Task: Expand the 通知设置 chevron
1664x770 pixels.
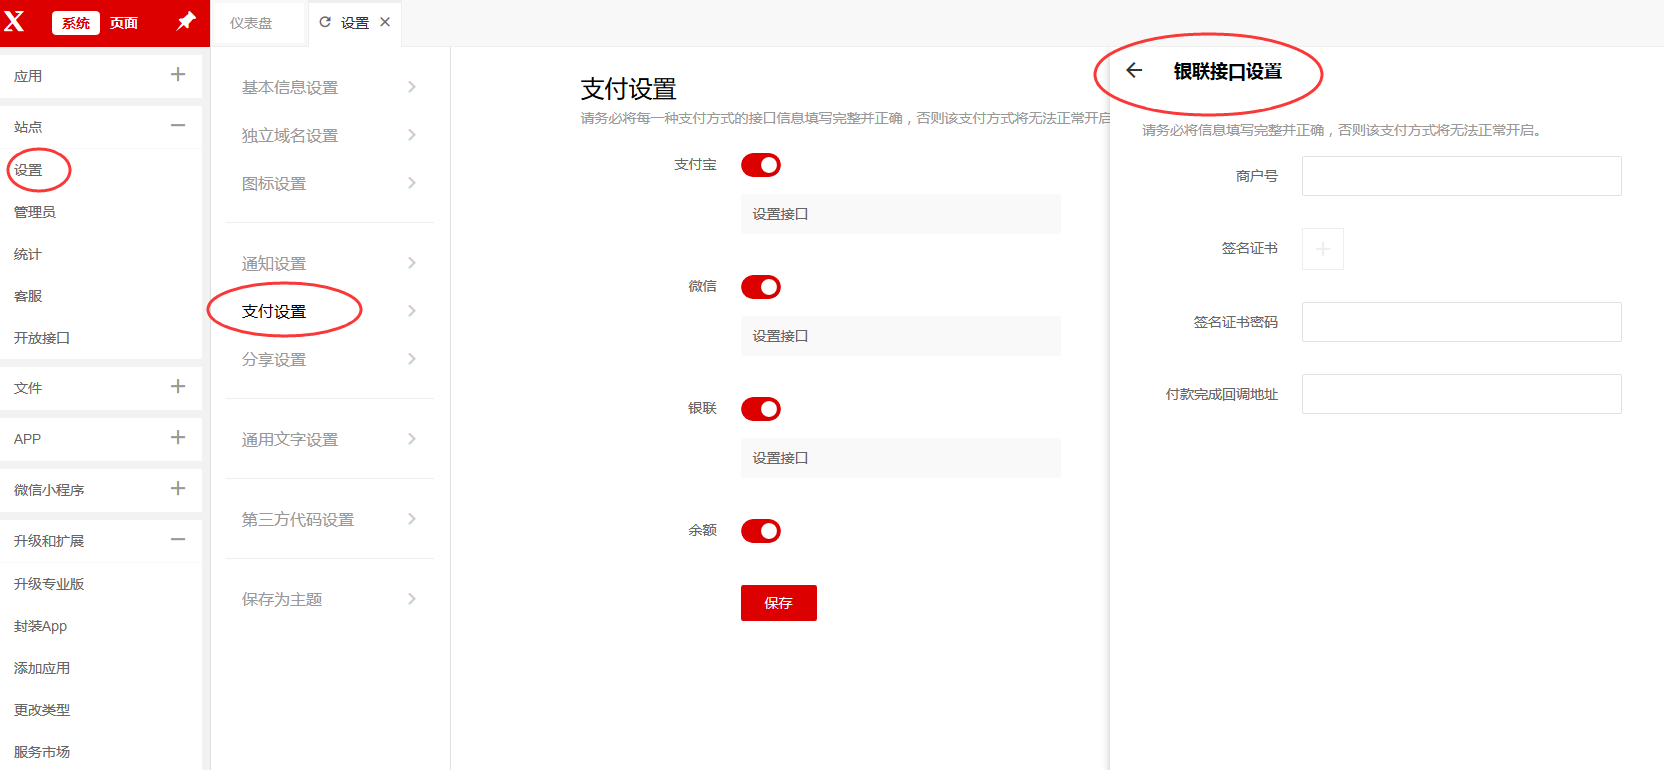Action: [x=412, y=263]
